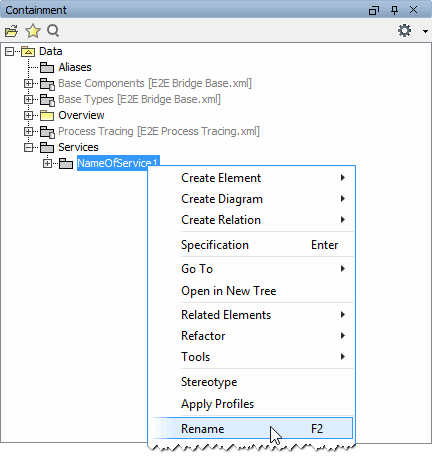Open the magnifier search icon
The image size is (432, 457).
click(53, 31)
